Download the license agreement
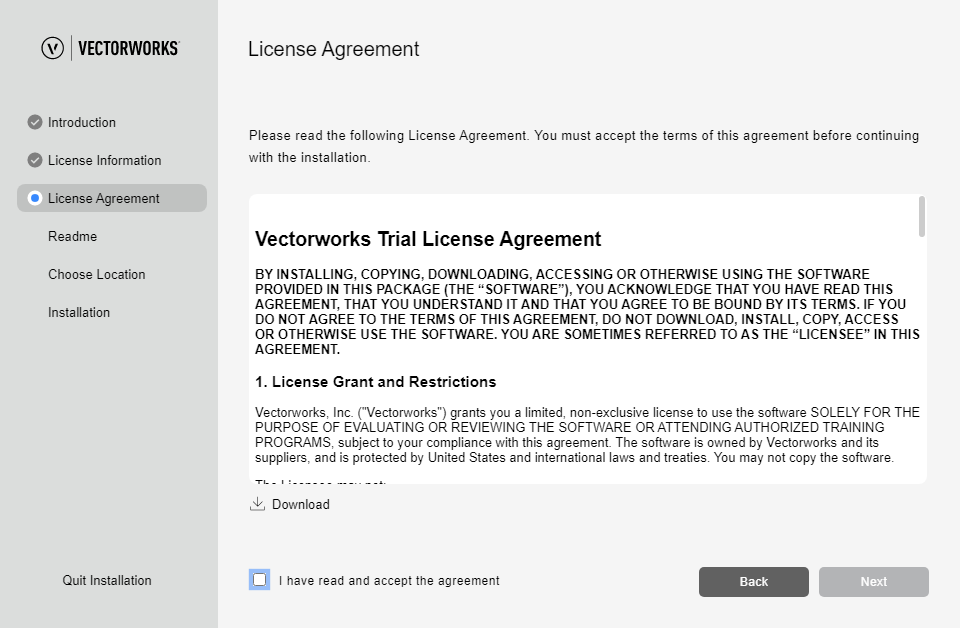 pos(300,504)
